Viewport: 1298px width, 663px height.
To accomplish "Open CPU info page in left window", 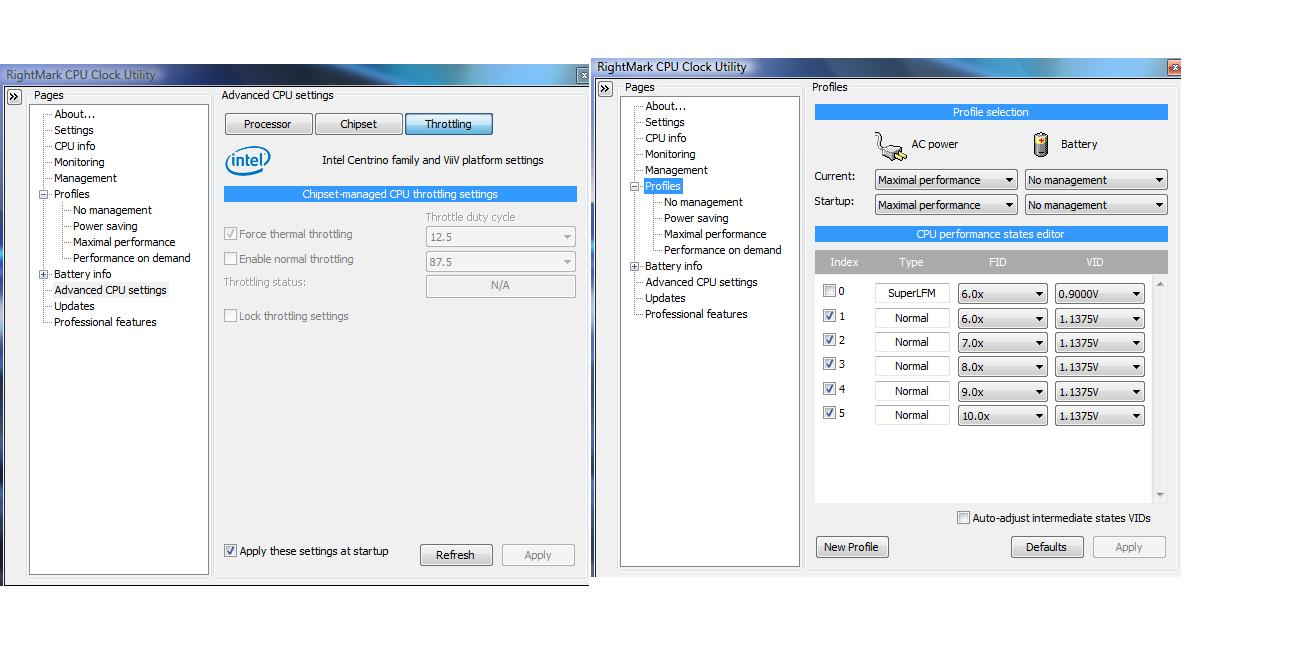I will pos(75,146).
